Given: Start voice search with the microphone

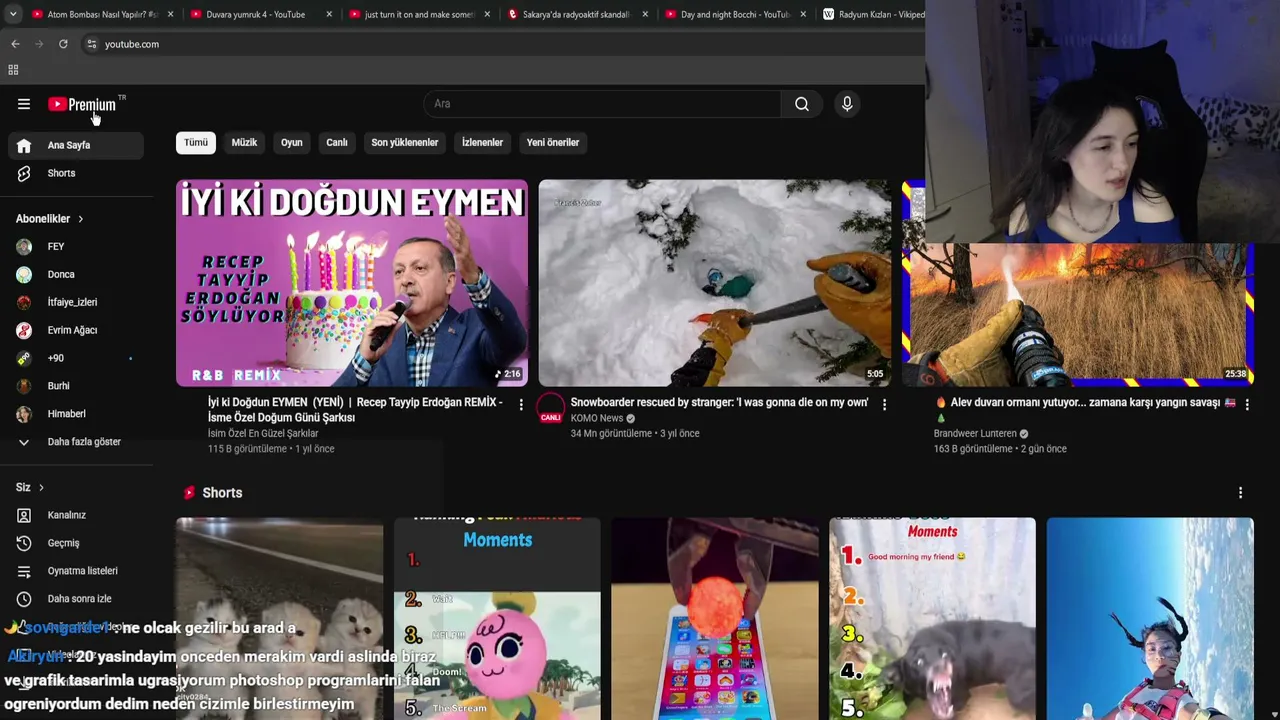Looking at the screenshot, I should tap(847, 104).
